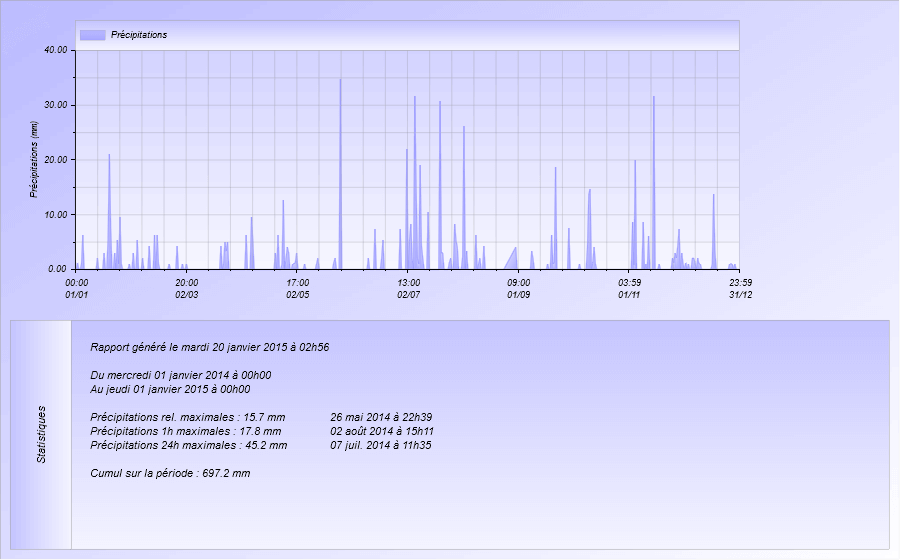Select the 13:00 02/07 x-axis marker
This screenshot has width=900, height=560.
(x=408, y=289)
